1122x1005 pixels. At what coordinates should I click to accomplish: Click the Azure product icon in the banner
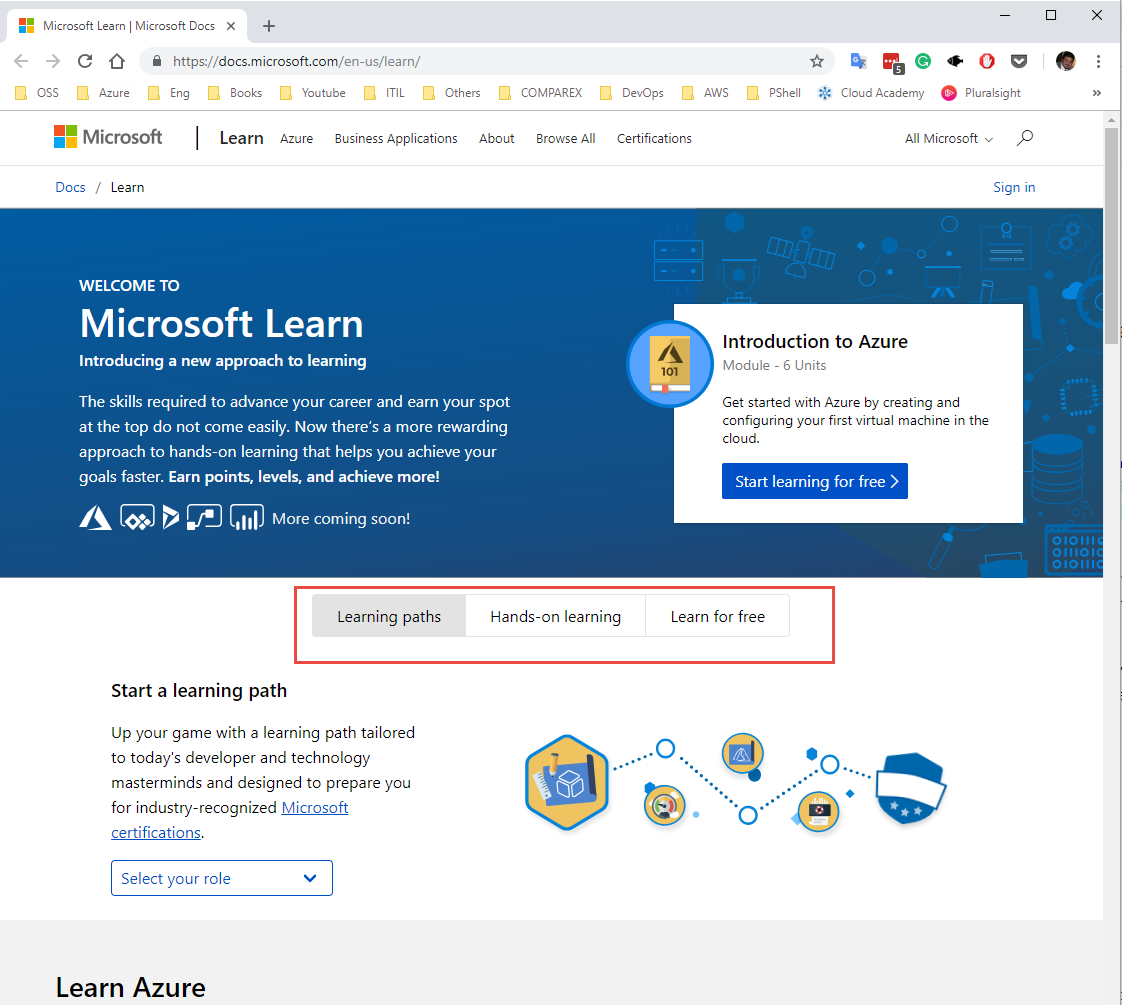(95, 518)
